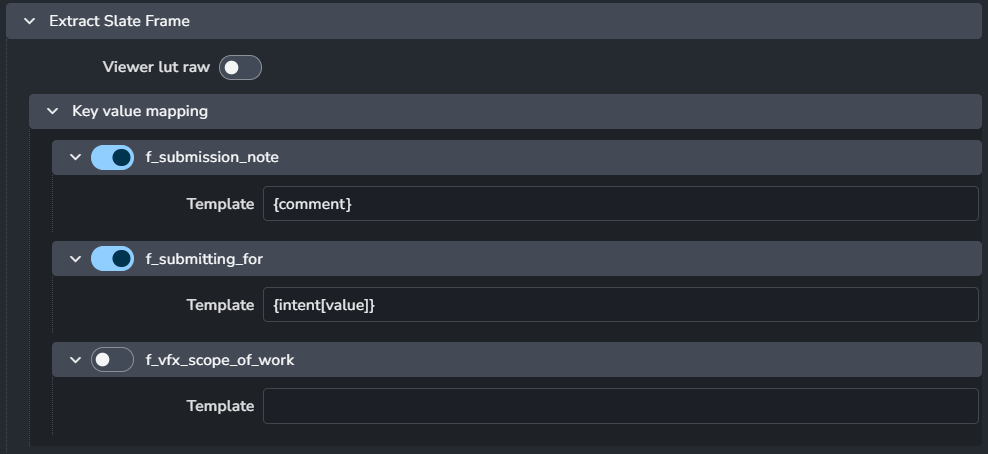Click the f_submitting_for header label
Viewport: 988px width, 454px height.
[x=204, y=259]
